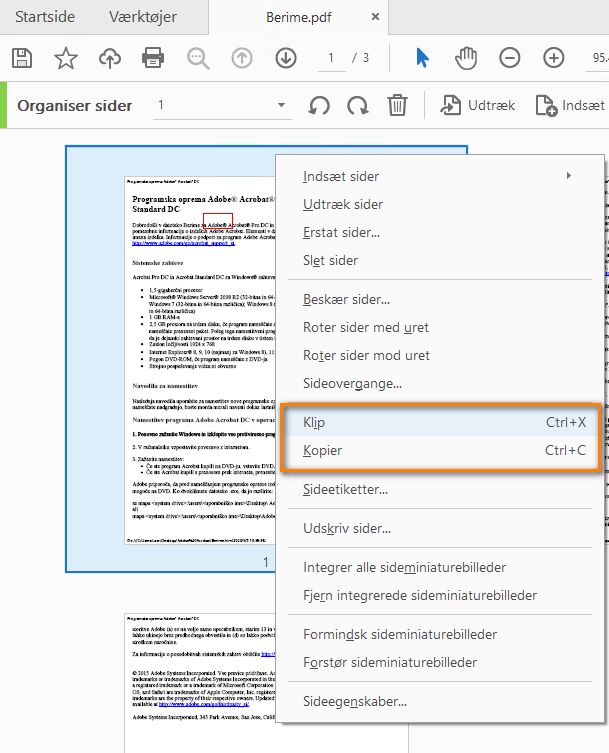Screen dimensions: 609x753
Task: Choose the selection arrow tool
Action: [x=422, y=58]
